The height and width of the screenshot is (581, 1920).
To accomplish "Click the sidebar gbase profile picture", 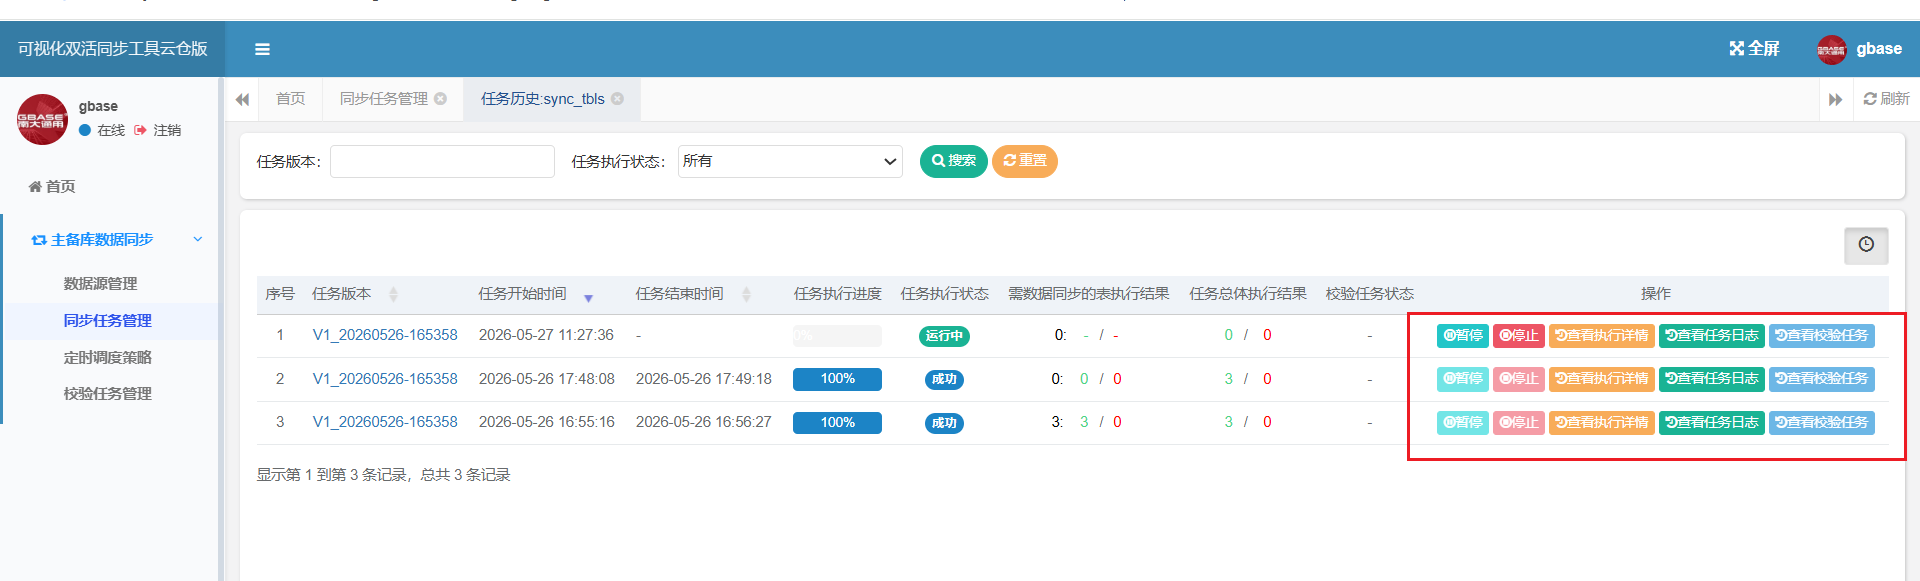I will point(42,119).
